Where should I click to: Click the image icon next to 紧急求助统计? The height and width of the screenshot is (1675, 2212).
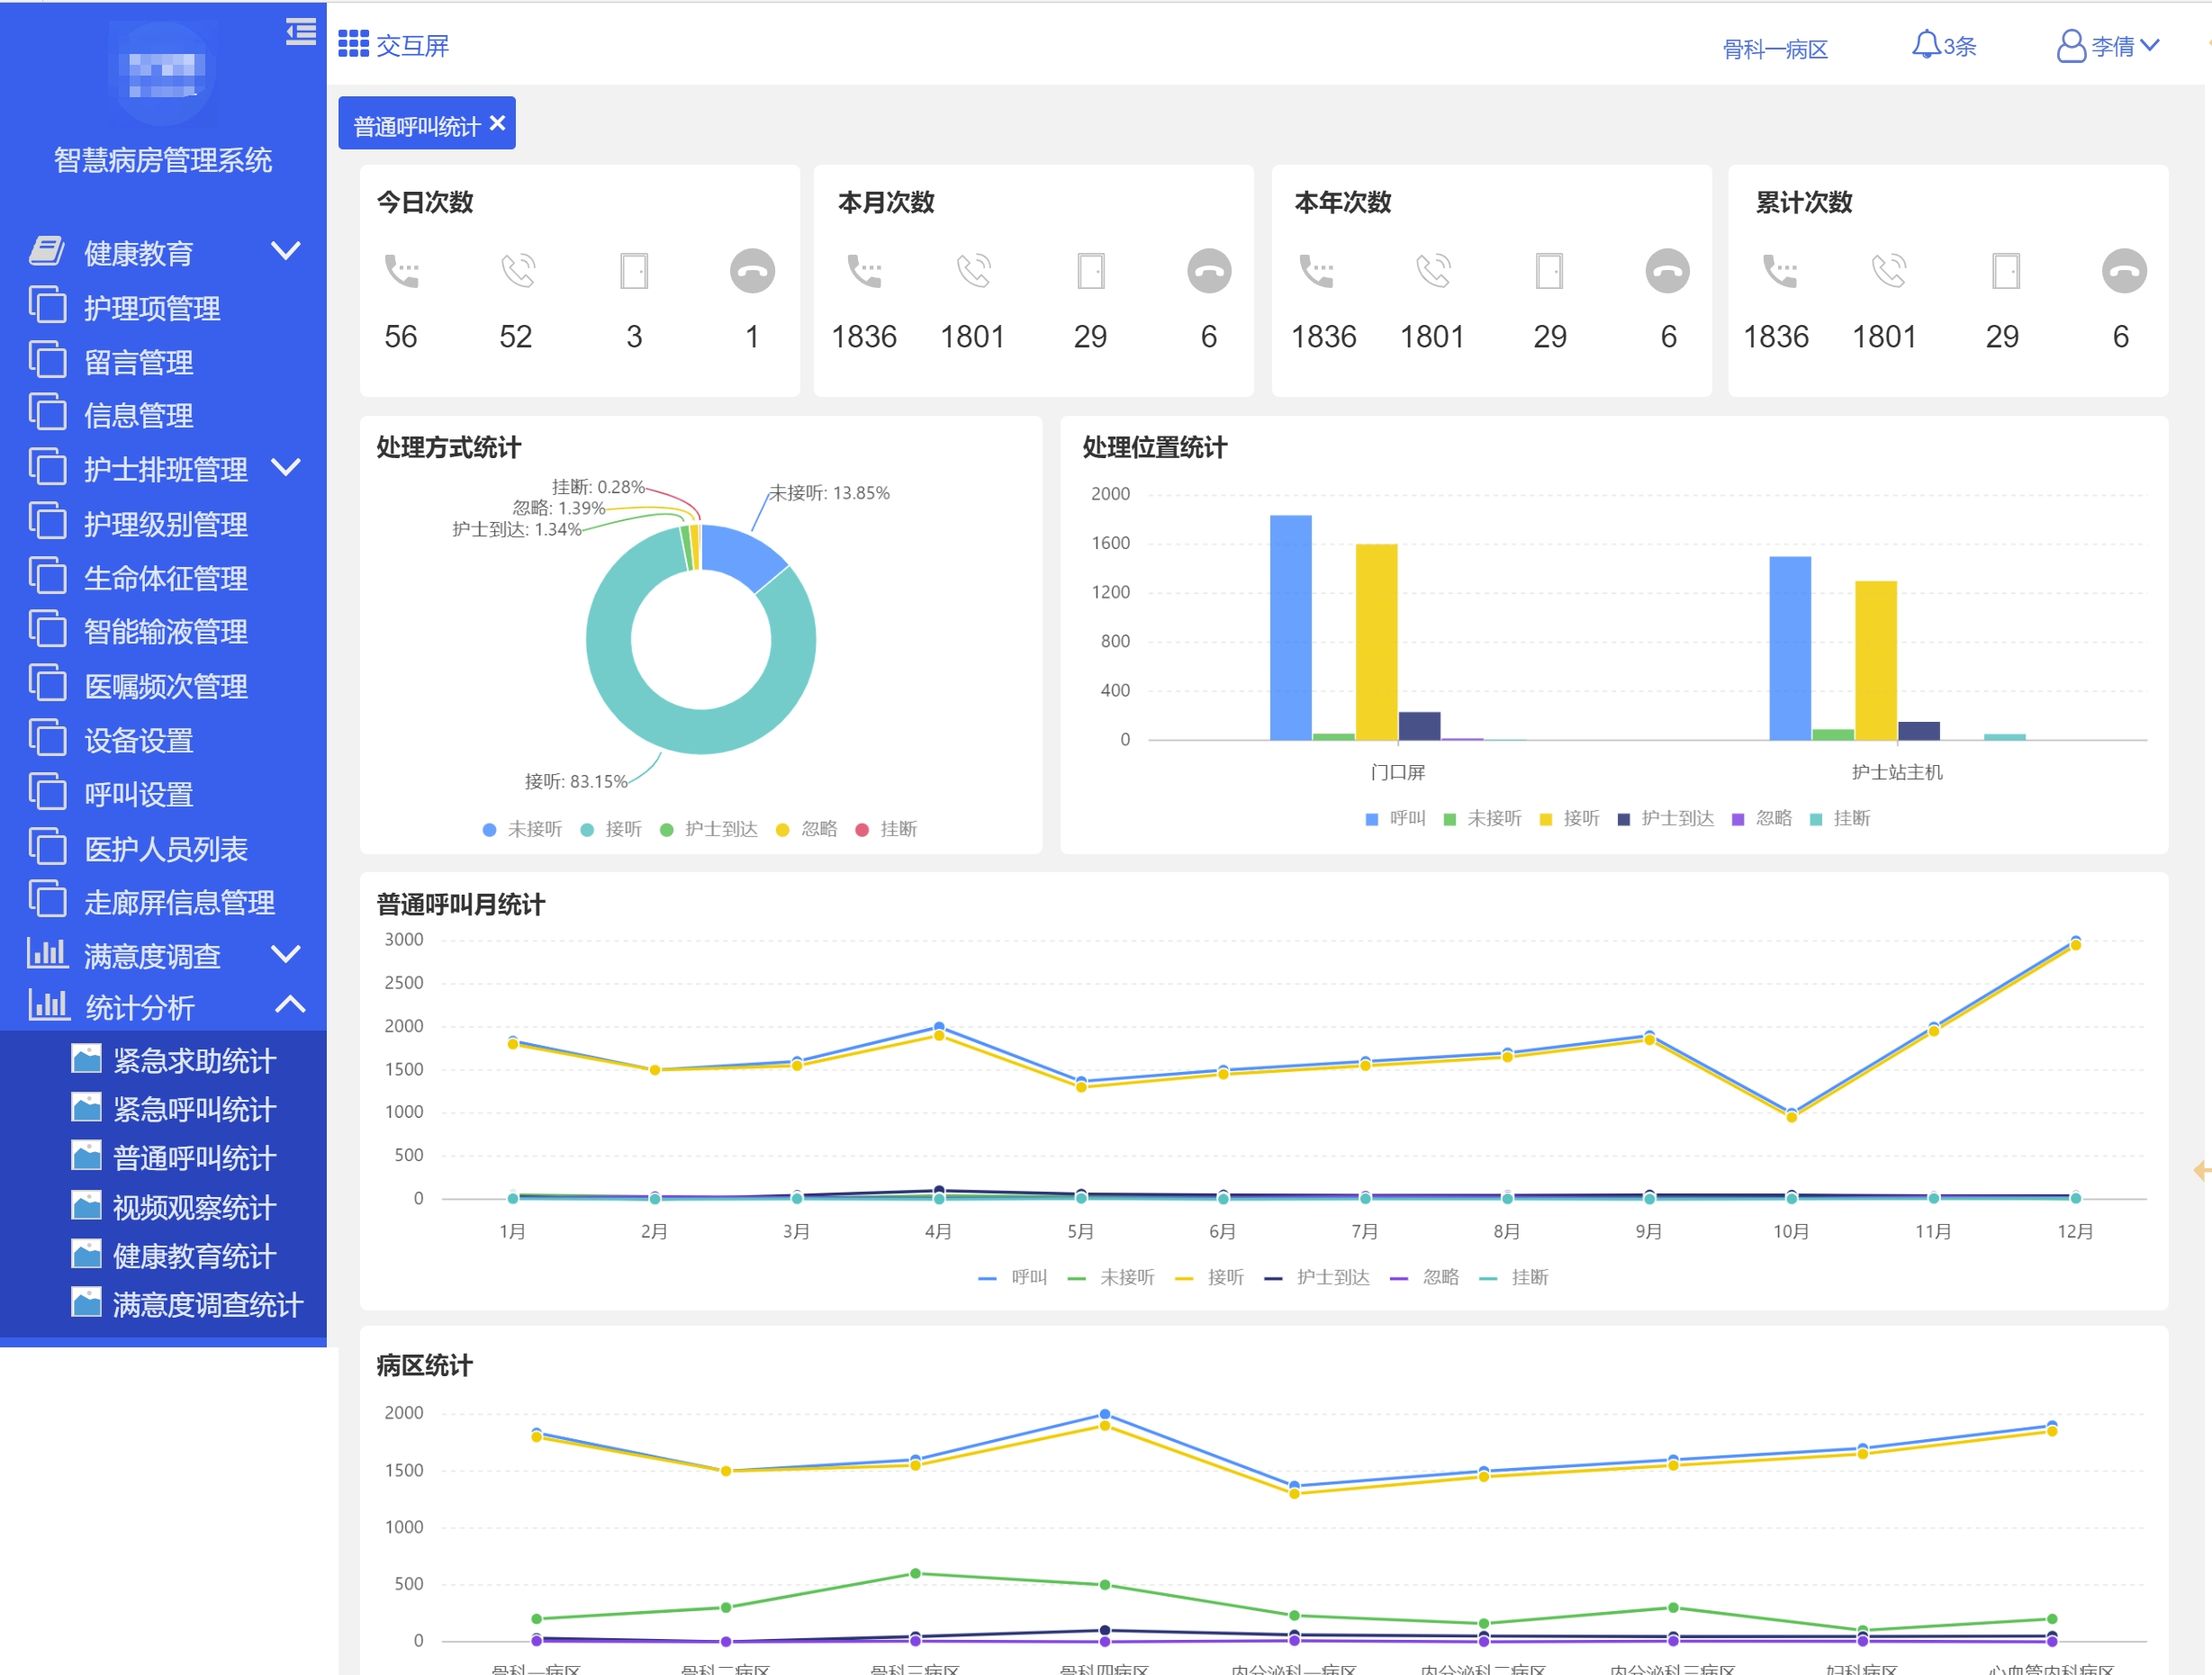87,1059
